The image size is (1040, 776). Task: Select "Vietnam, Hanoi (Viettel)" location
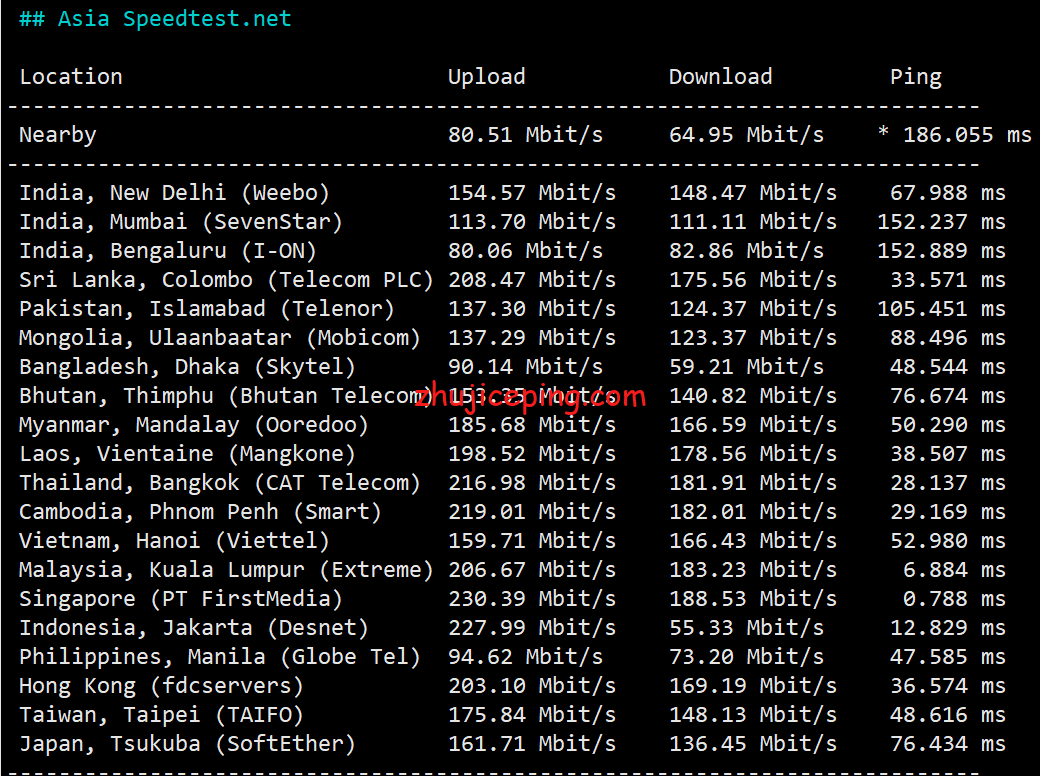(x=174, y=541)
